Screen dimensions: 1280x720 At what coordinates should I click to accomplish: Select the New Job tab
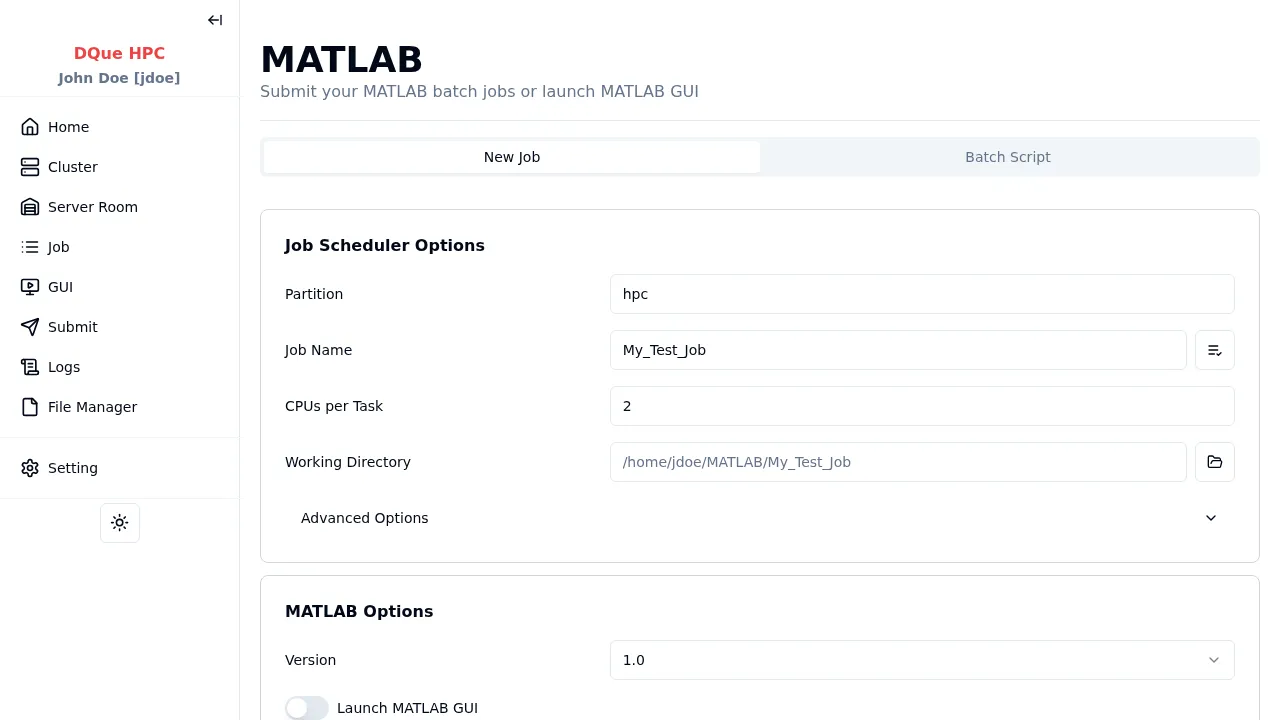click(x=512, y=157)
